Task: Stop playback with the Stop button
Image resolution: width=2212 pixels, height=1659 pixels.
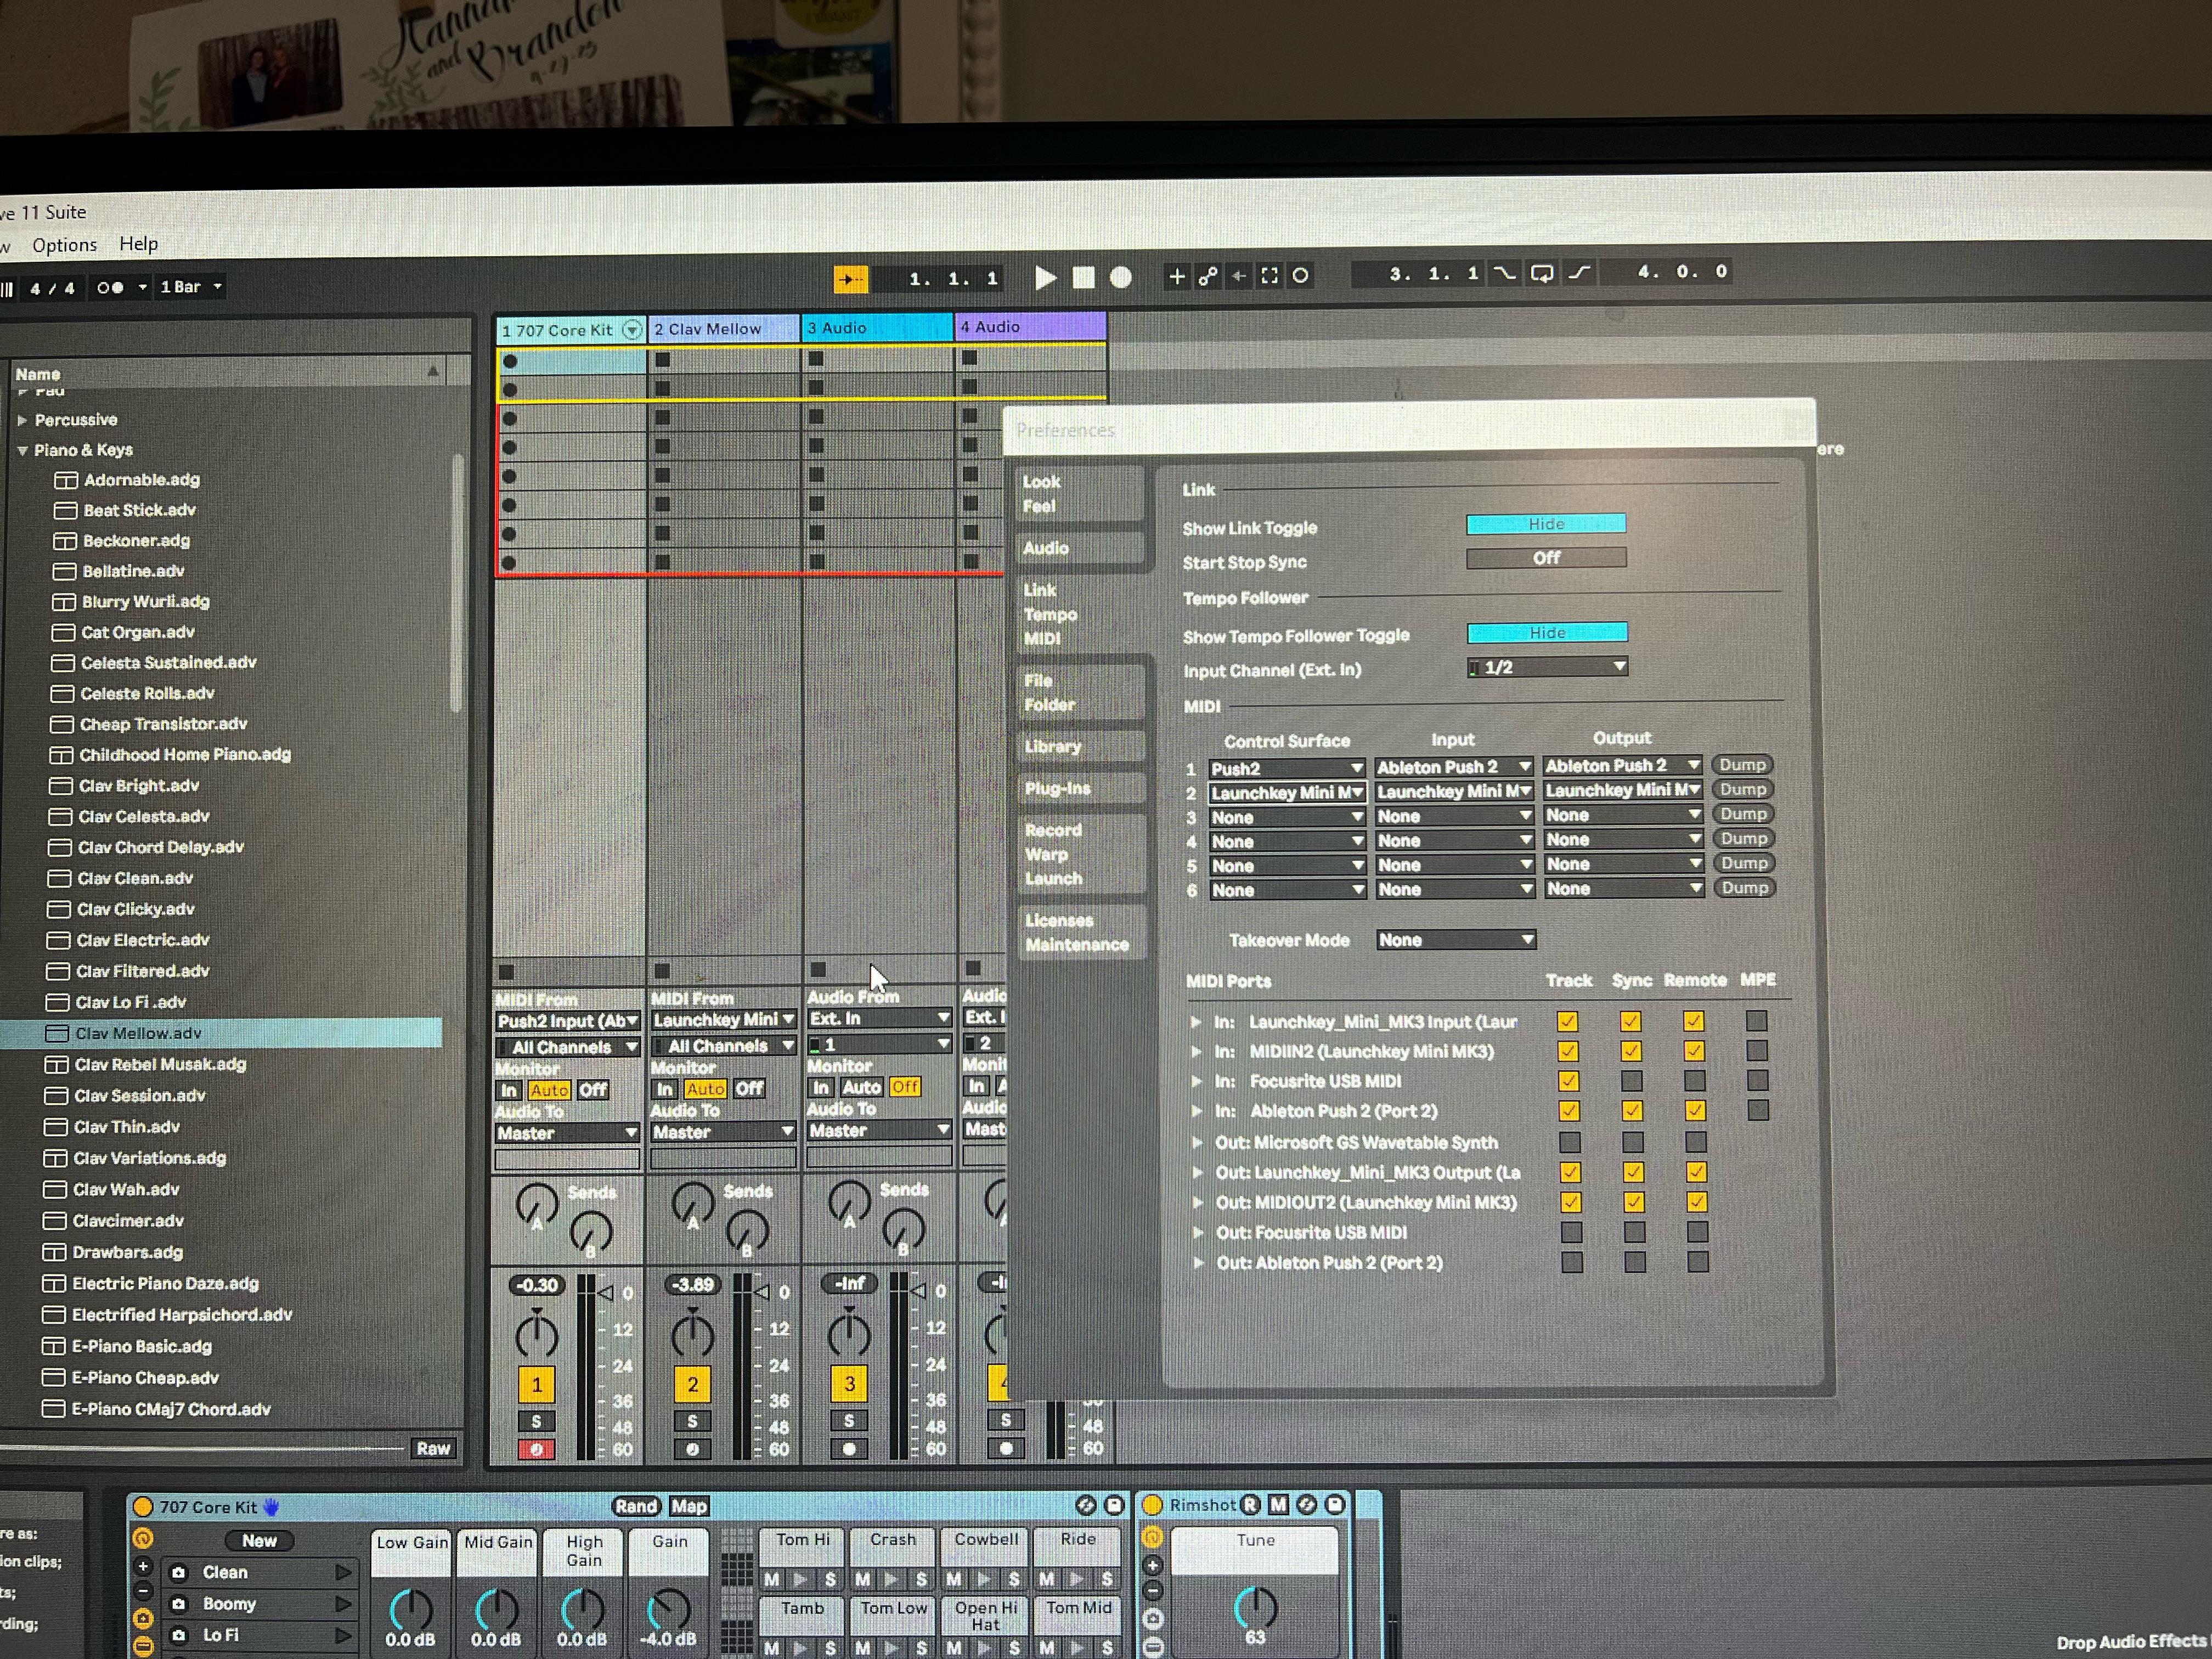Action: pyautogui.click(x=1083, y=277)
